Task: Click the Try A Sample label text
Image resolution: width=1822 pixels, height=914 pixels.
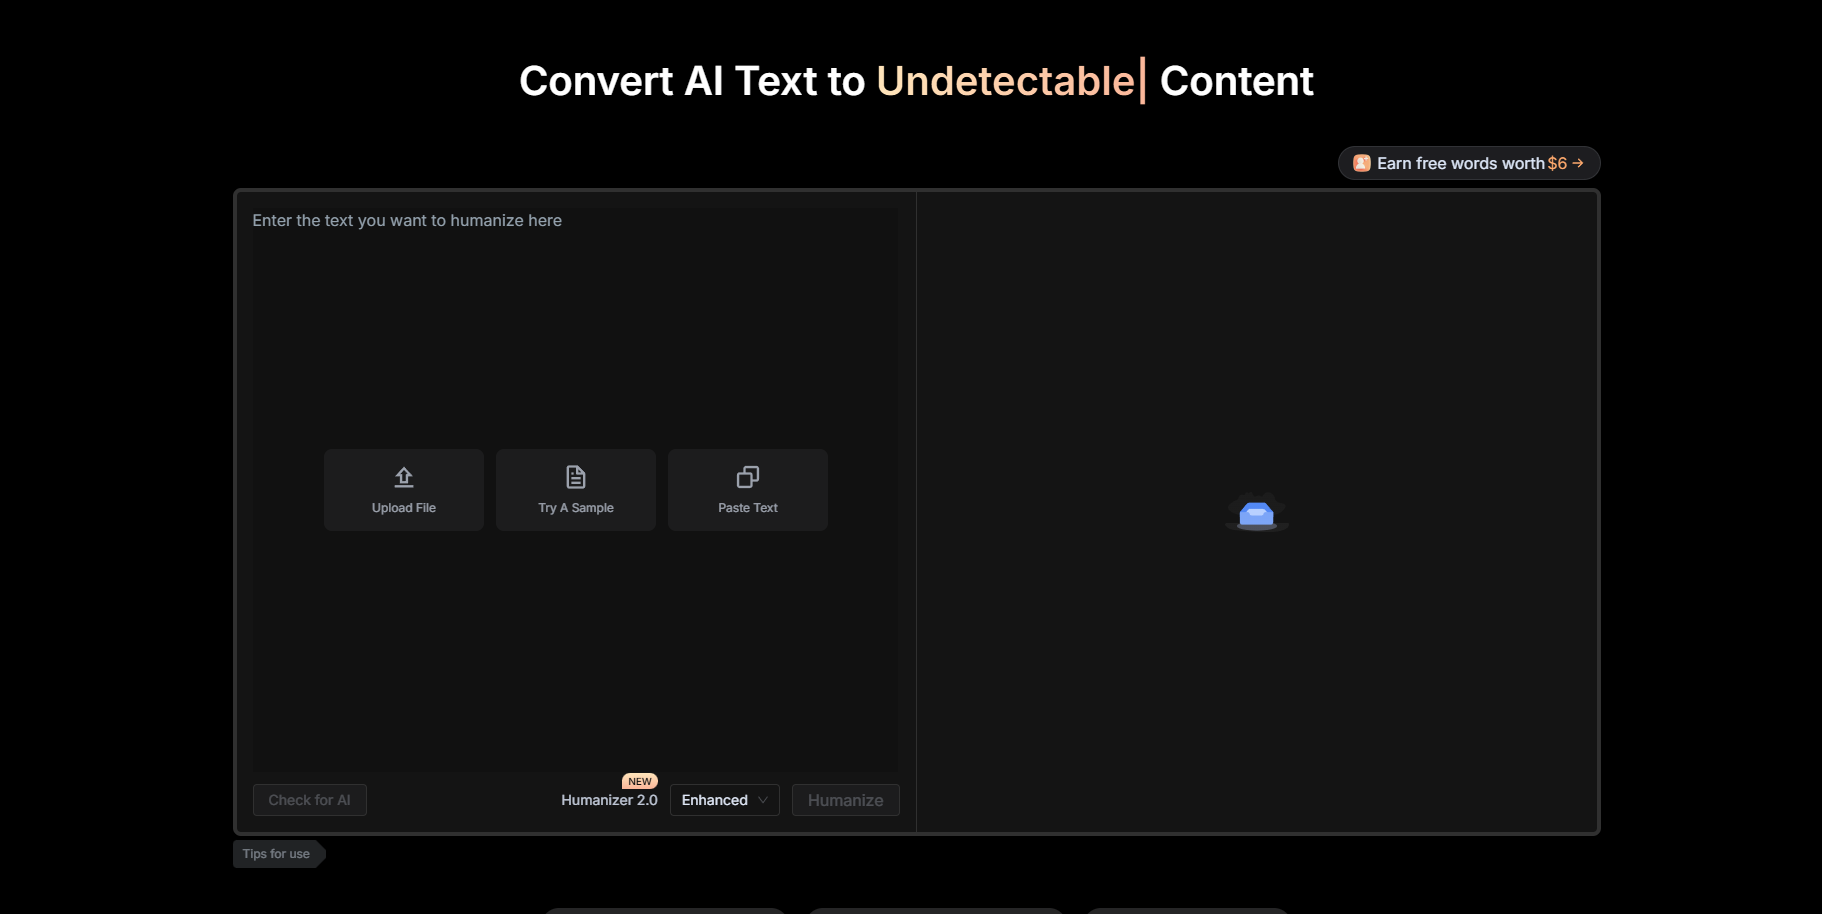Action: [x=576, y=508]
